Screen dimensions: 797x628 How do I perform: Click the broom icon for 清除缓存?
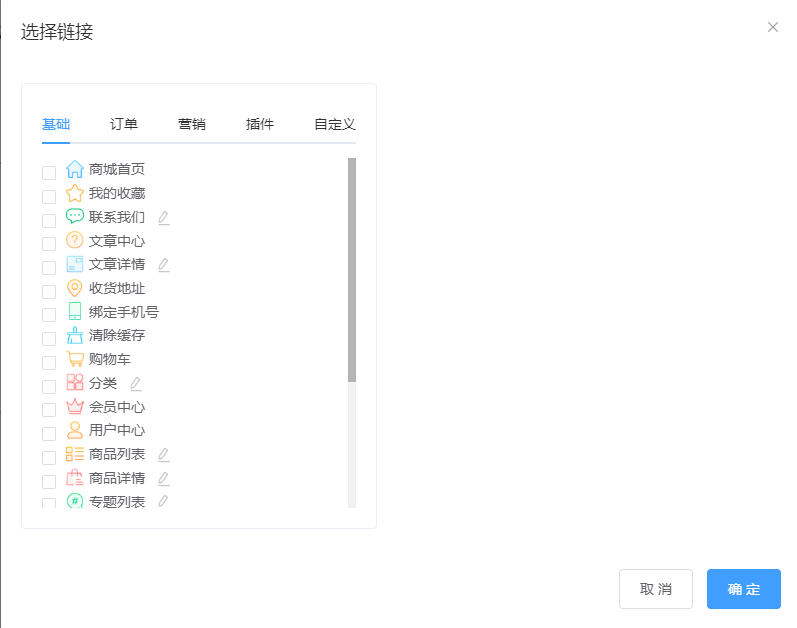pyautogui.click(x=75, y=335)
